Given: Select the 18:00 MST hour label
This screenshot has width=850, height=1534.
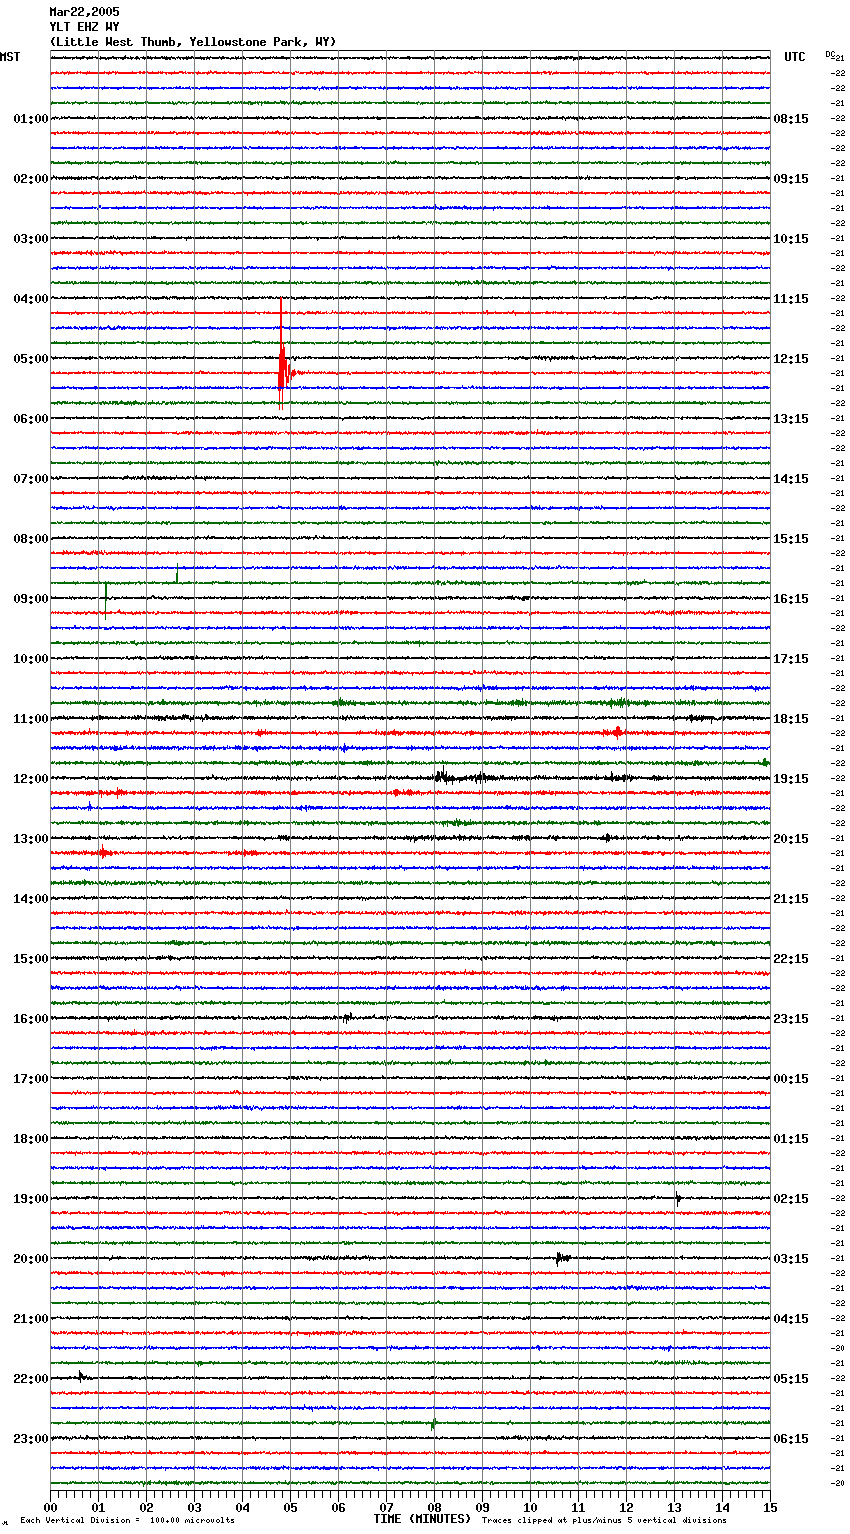Looking at the screenshot, I should 31,1139.
